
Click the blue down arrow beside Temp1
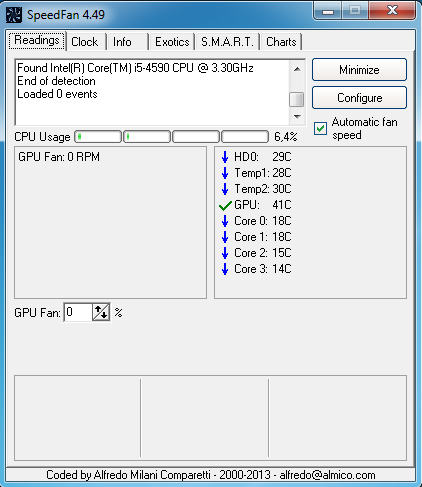point(225,173)
